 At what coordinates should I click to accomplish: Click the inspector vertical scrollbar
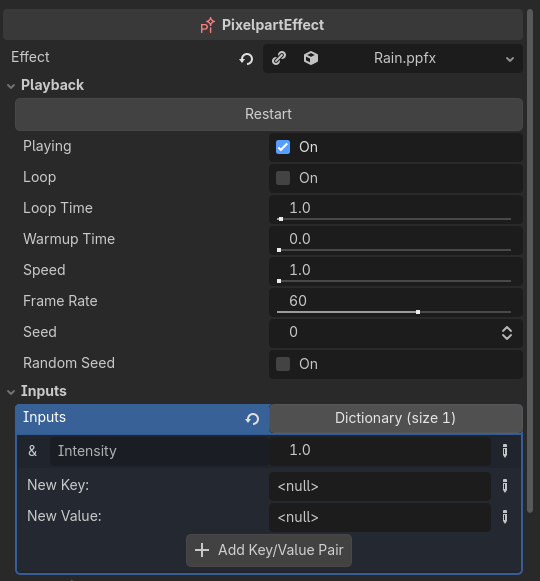(x=530, y=261)
